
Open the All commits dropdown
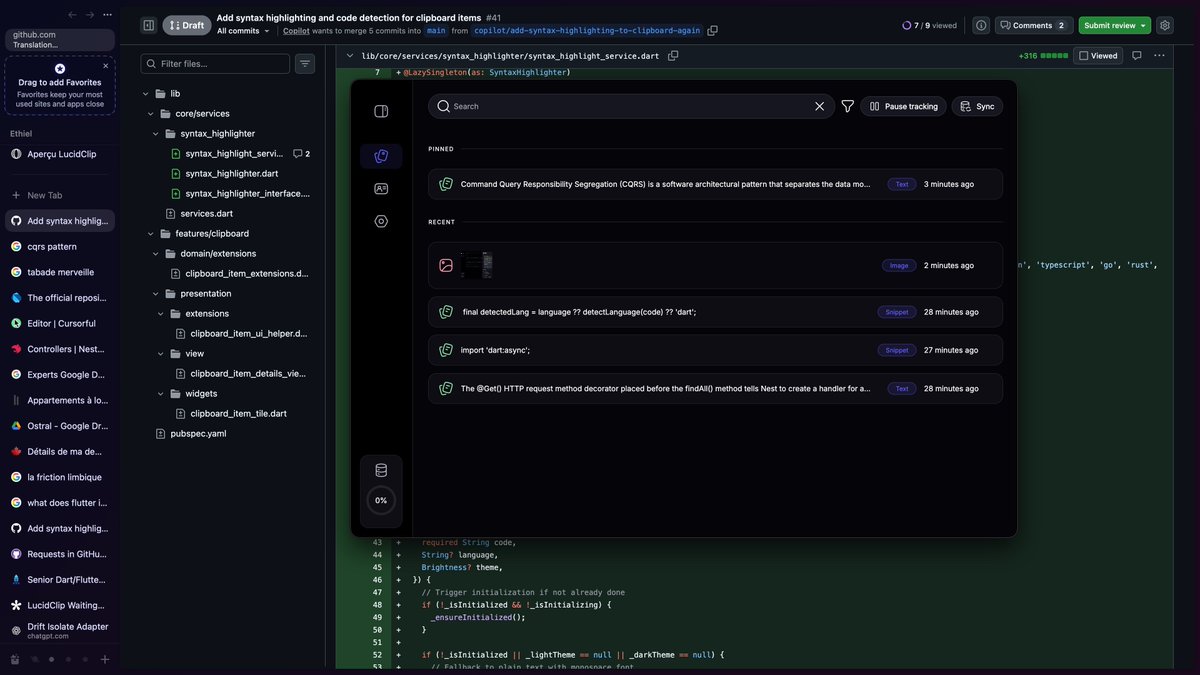click(x=243, y=31)
